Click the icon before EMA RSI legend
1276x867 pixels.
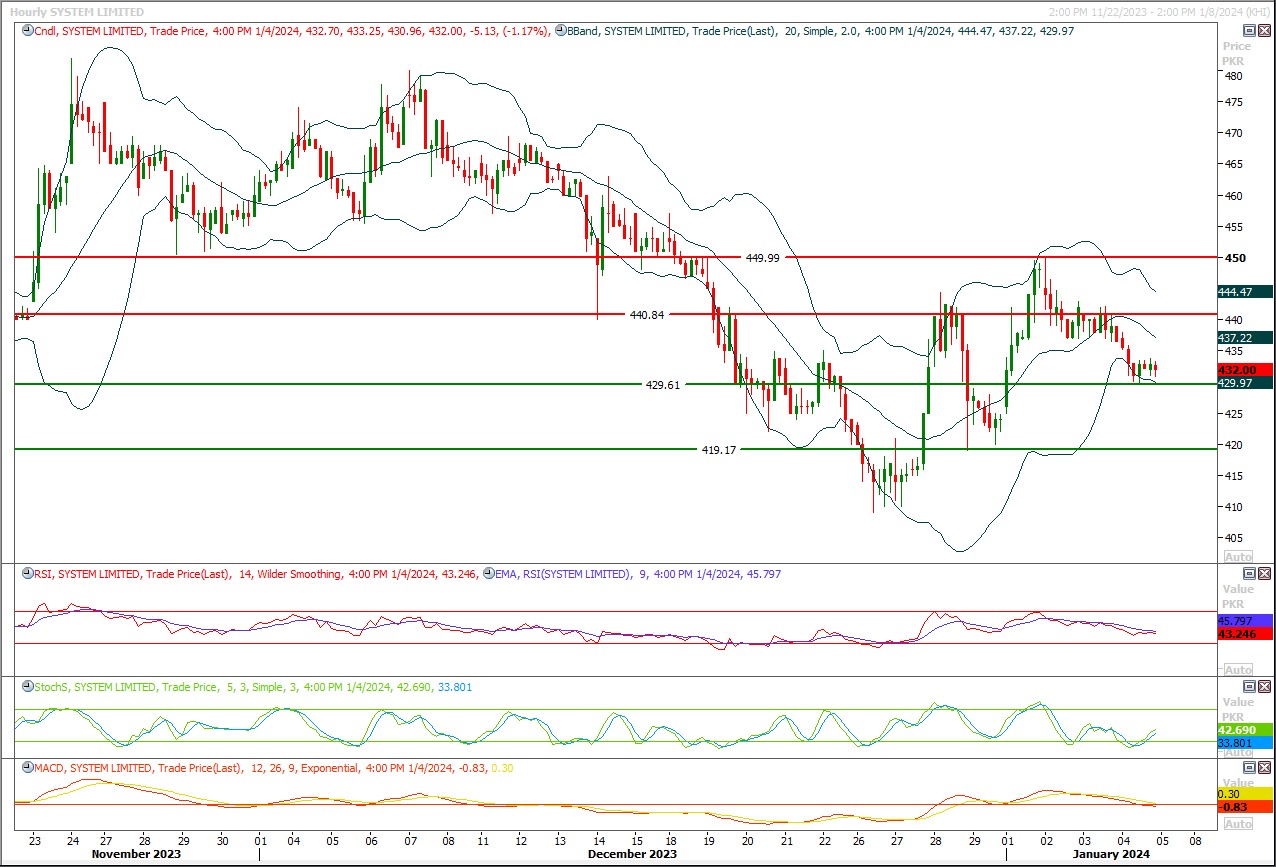coord(488,574)
